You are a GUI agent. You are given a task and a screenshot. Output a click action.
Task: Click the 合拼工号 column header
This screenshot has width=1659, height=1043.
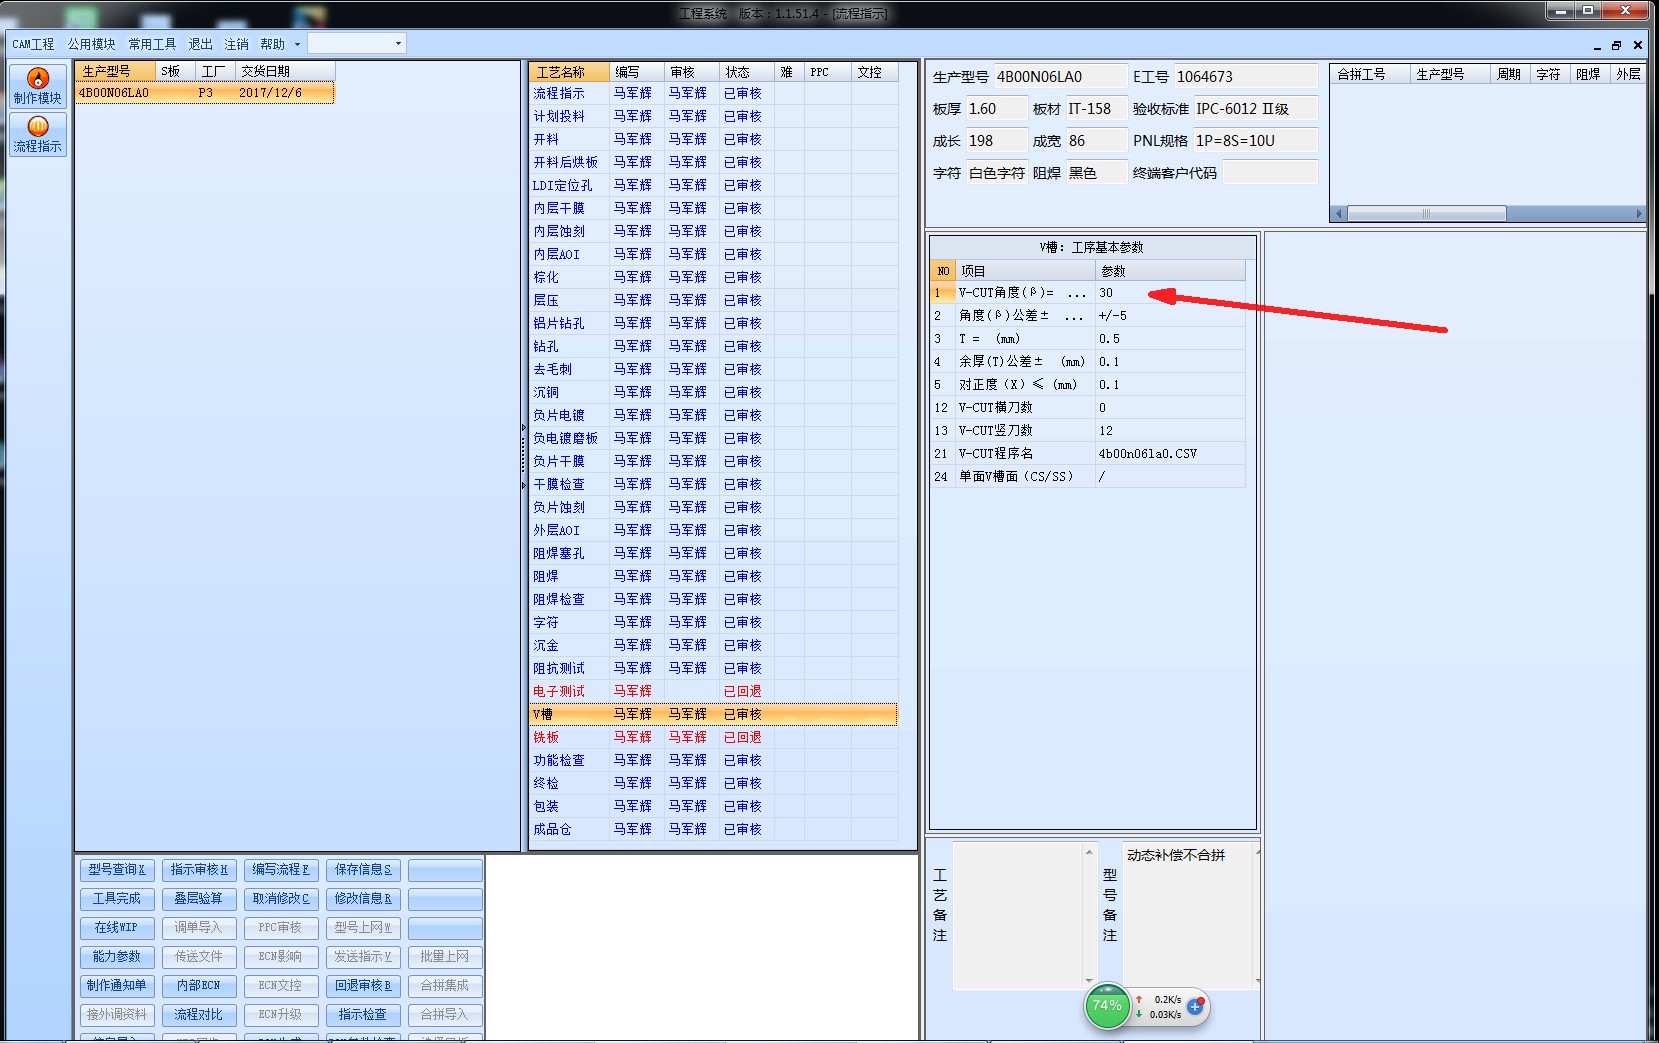1370,74
